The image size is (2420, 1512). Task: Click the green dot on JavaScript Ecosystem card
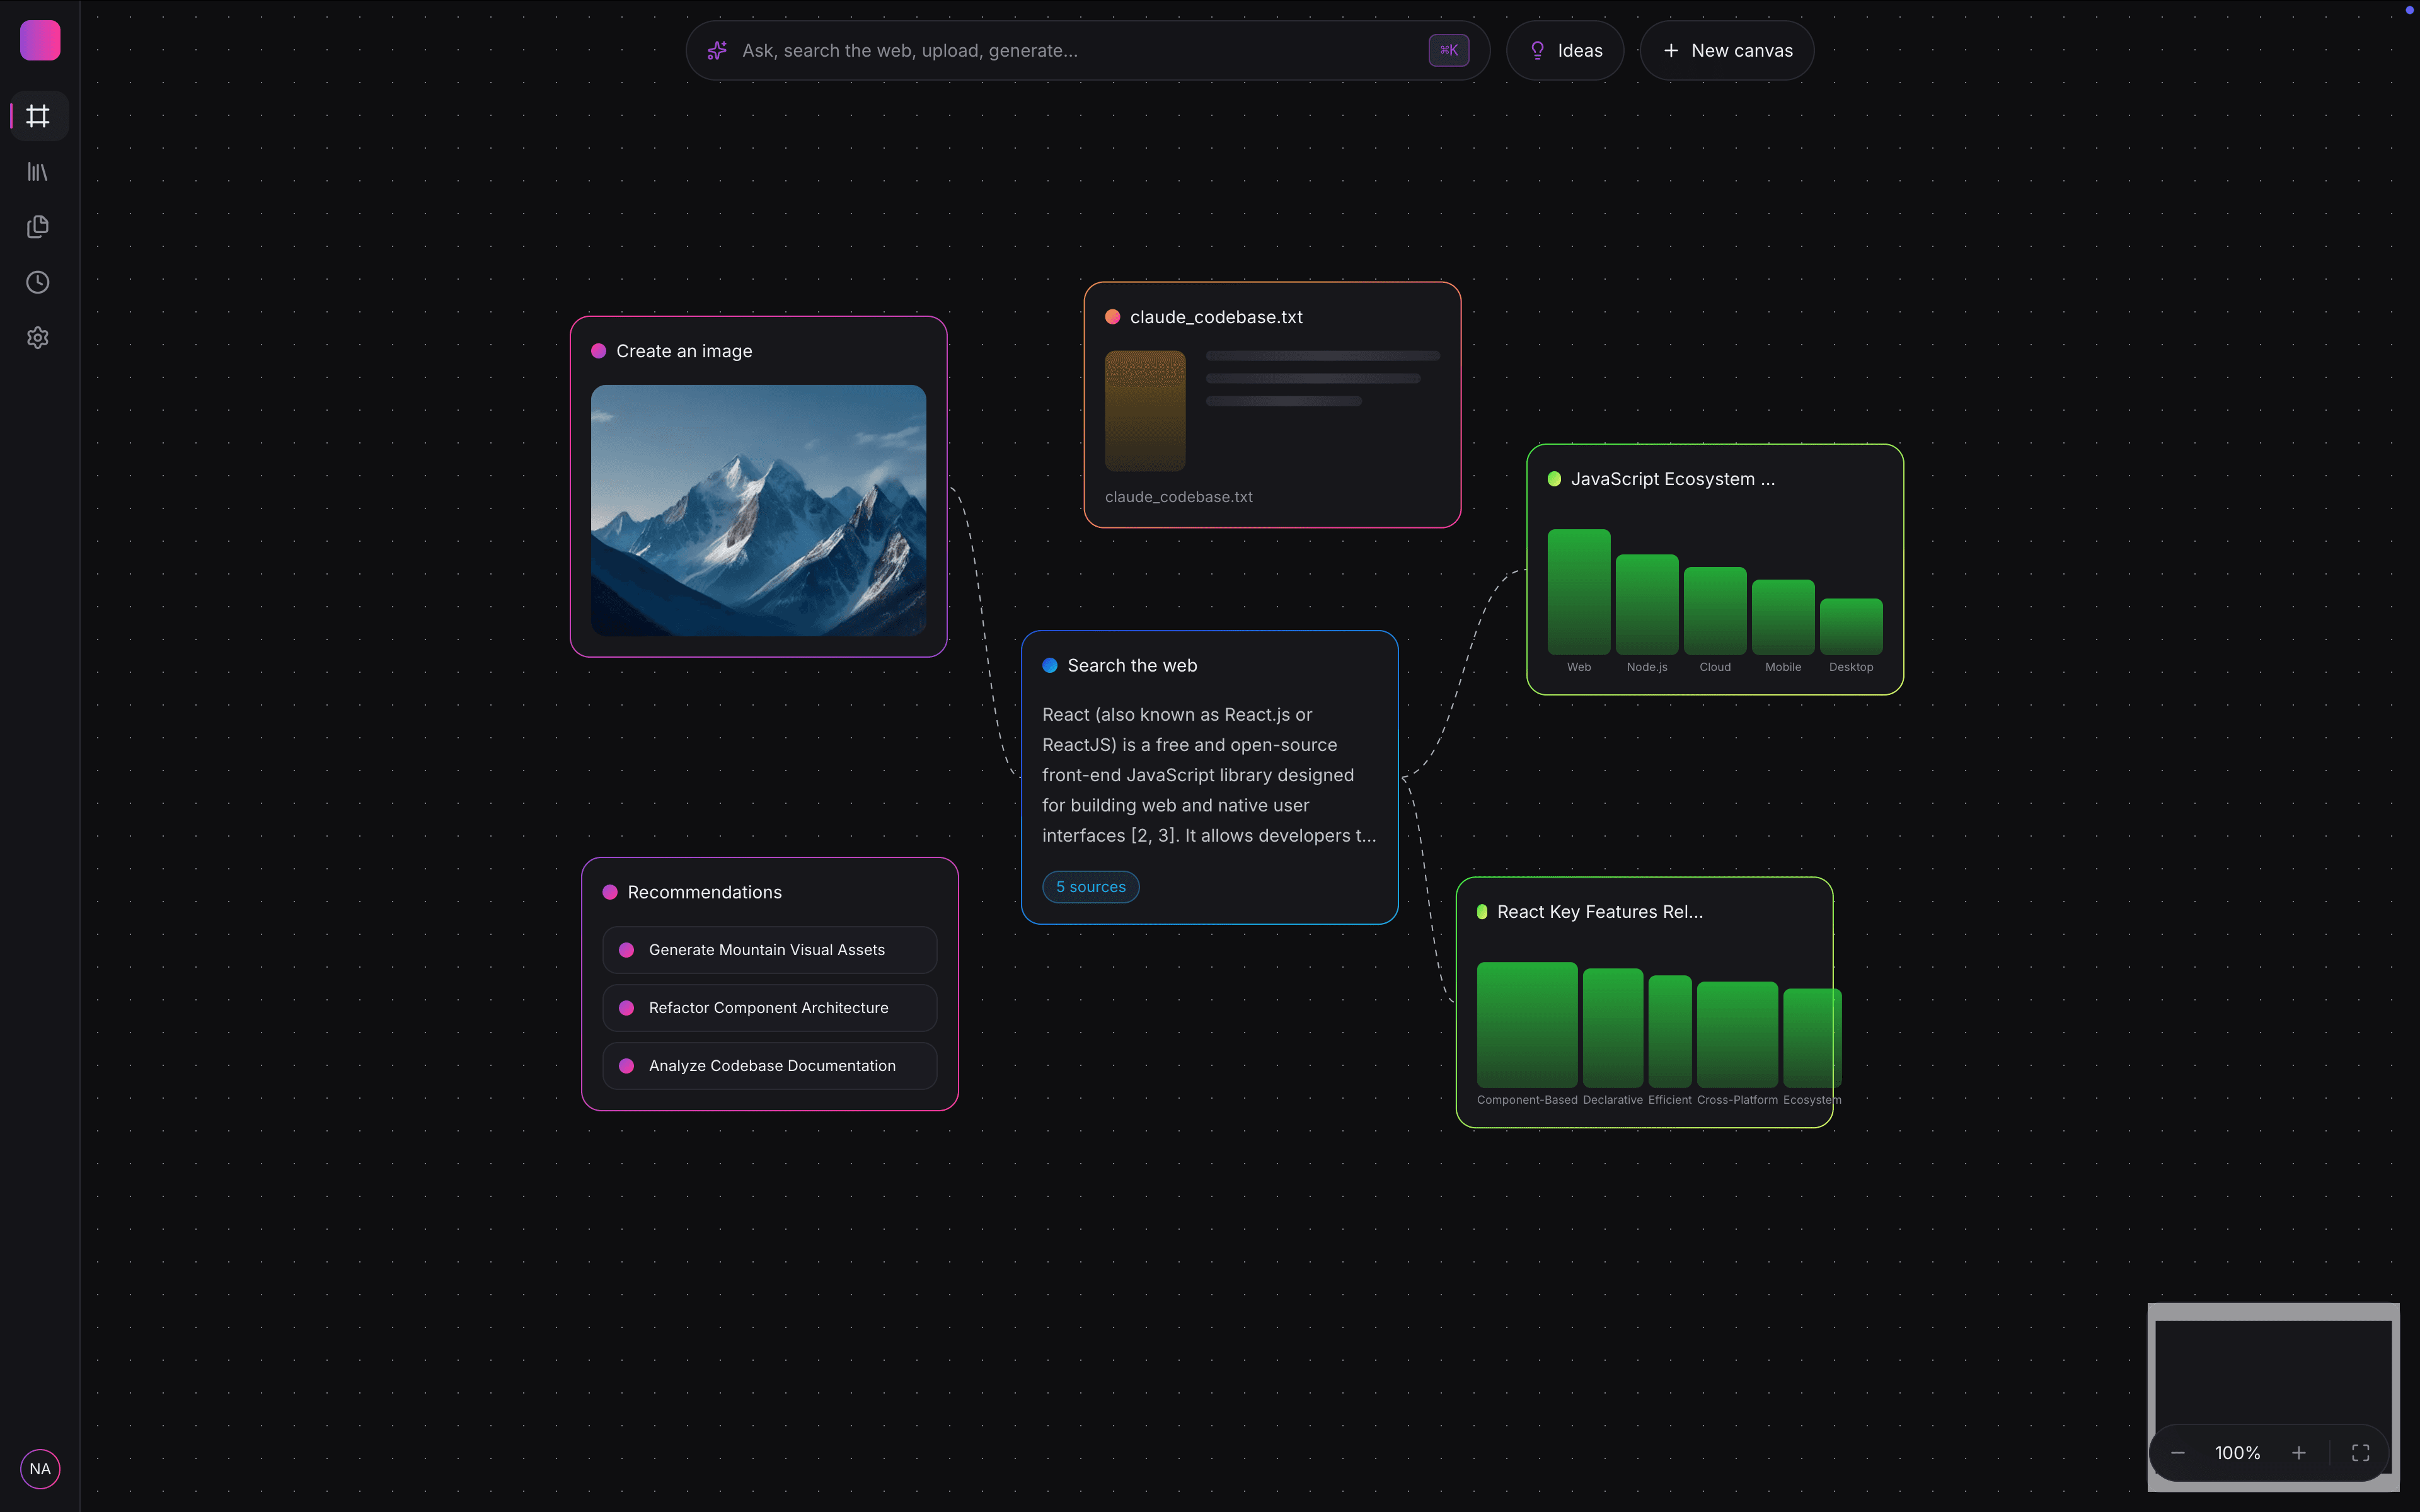pos(1555,479)
